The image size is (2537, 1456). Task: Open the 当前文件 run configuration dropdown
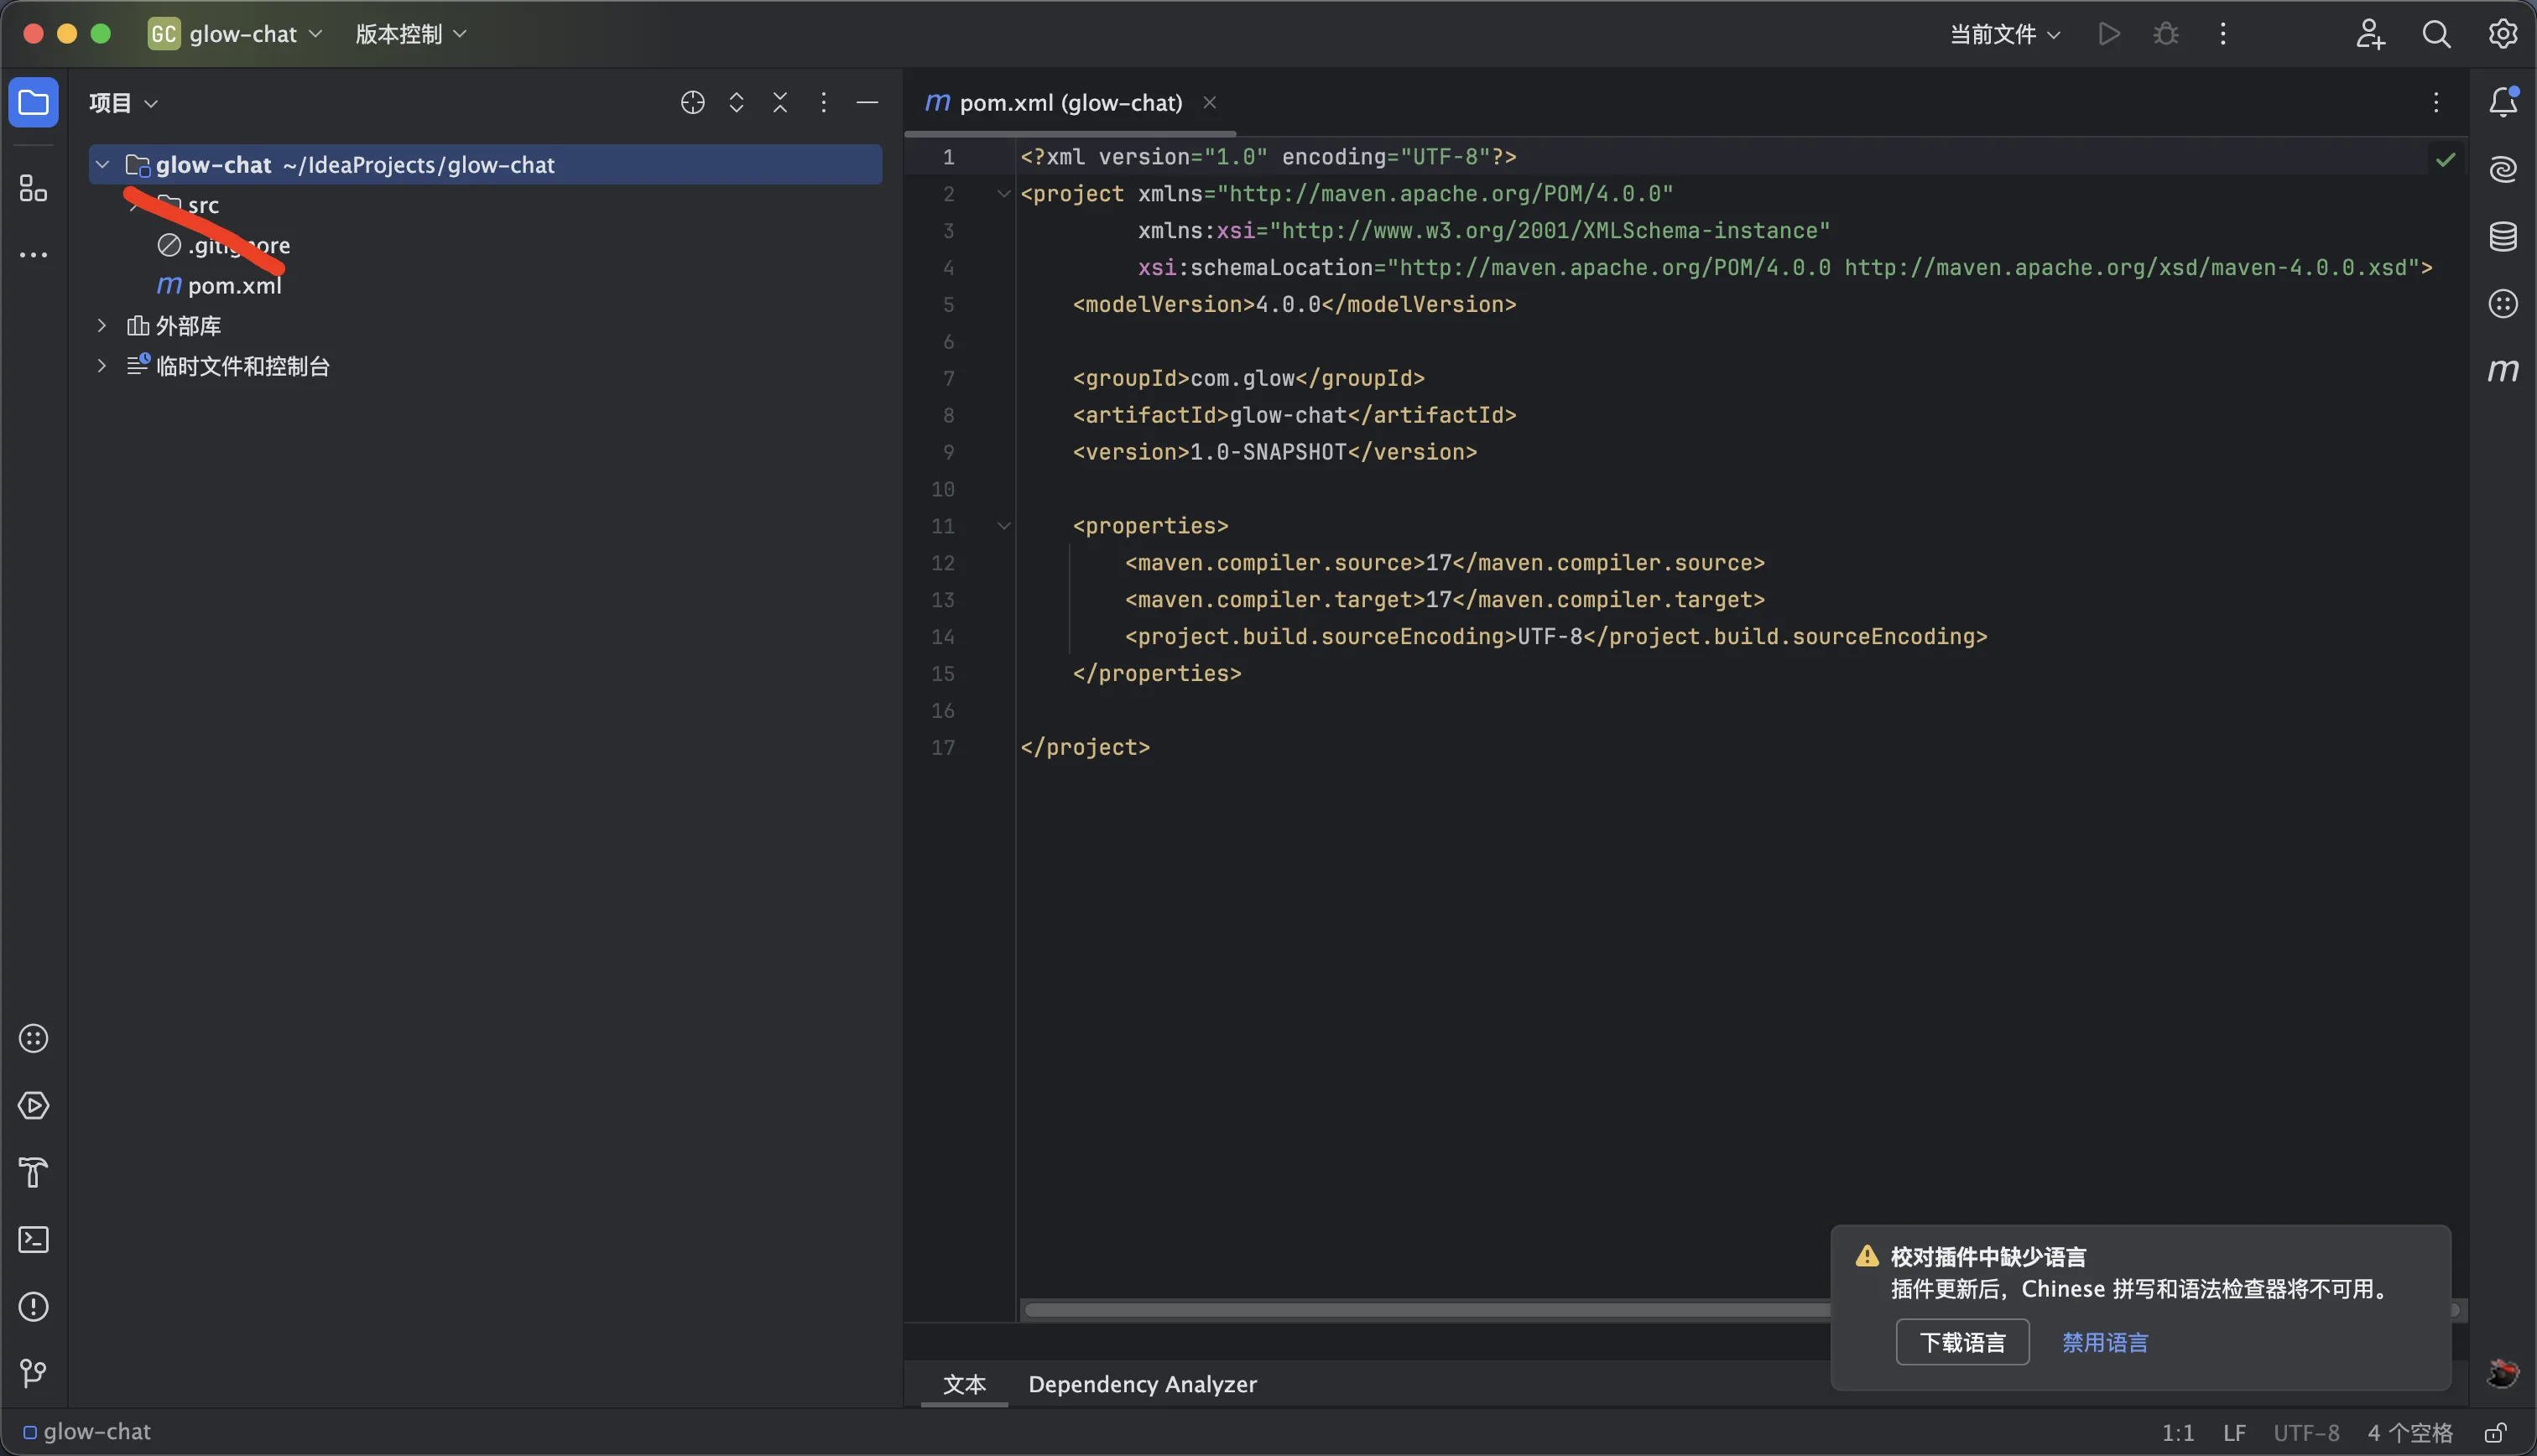click(x=2004, y=34)
